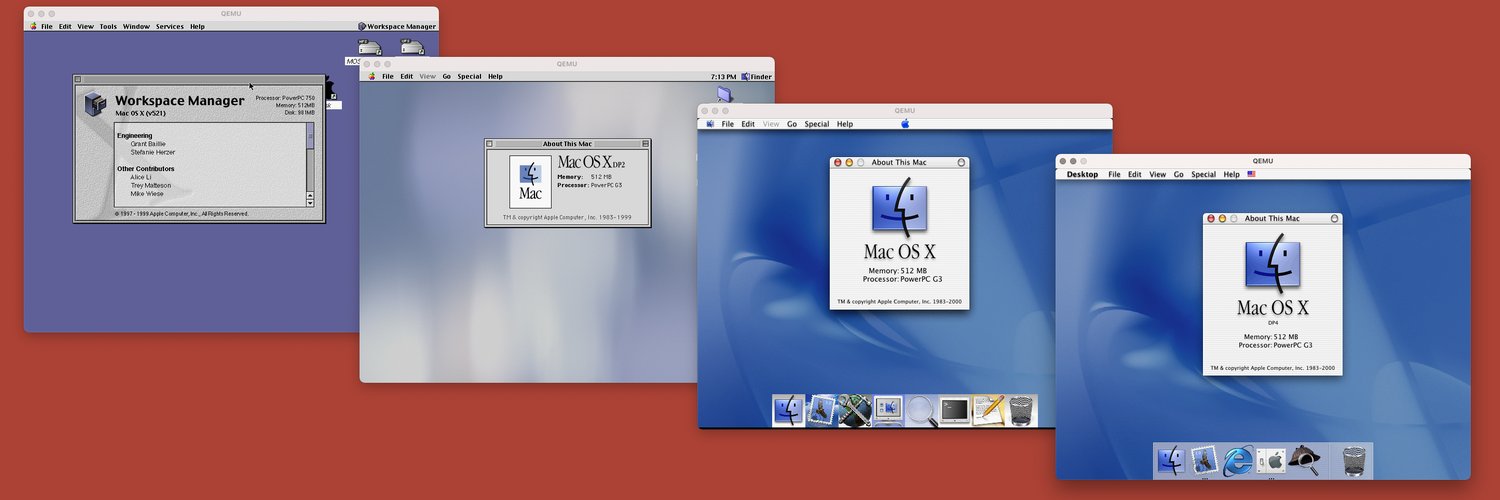The height and width of the screenshot is (500, 1500).
Task: Click the clear pill button on DP4 About window
Action: [x=1334, y=218]
